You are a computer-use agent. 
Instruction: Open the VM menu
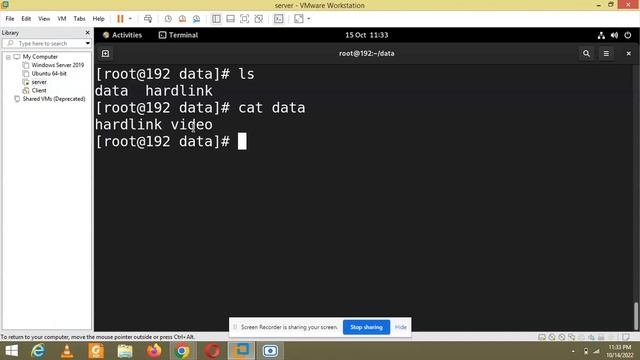(62, 19)
